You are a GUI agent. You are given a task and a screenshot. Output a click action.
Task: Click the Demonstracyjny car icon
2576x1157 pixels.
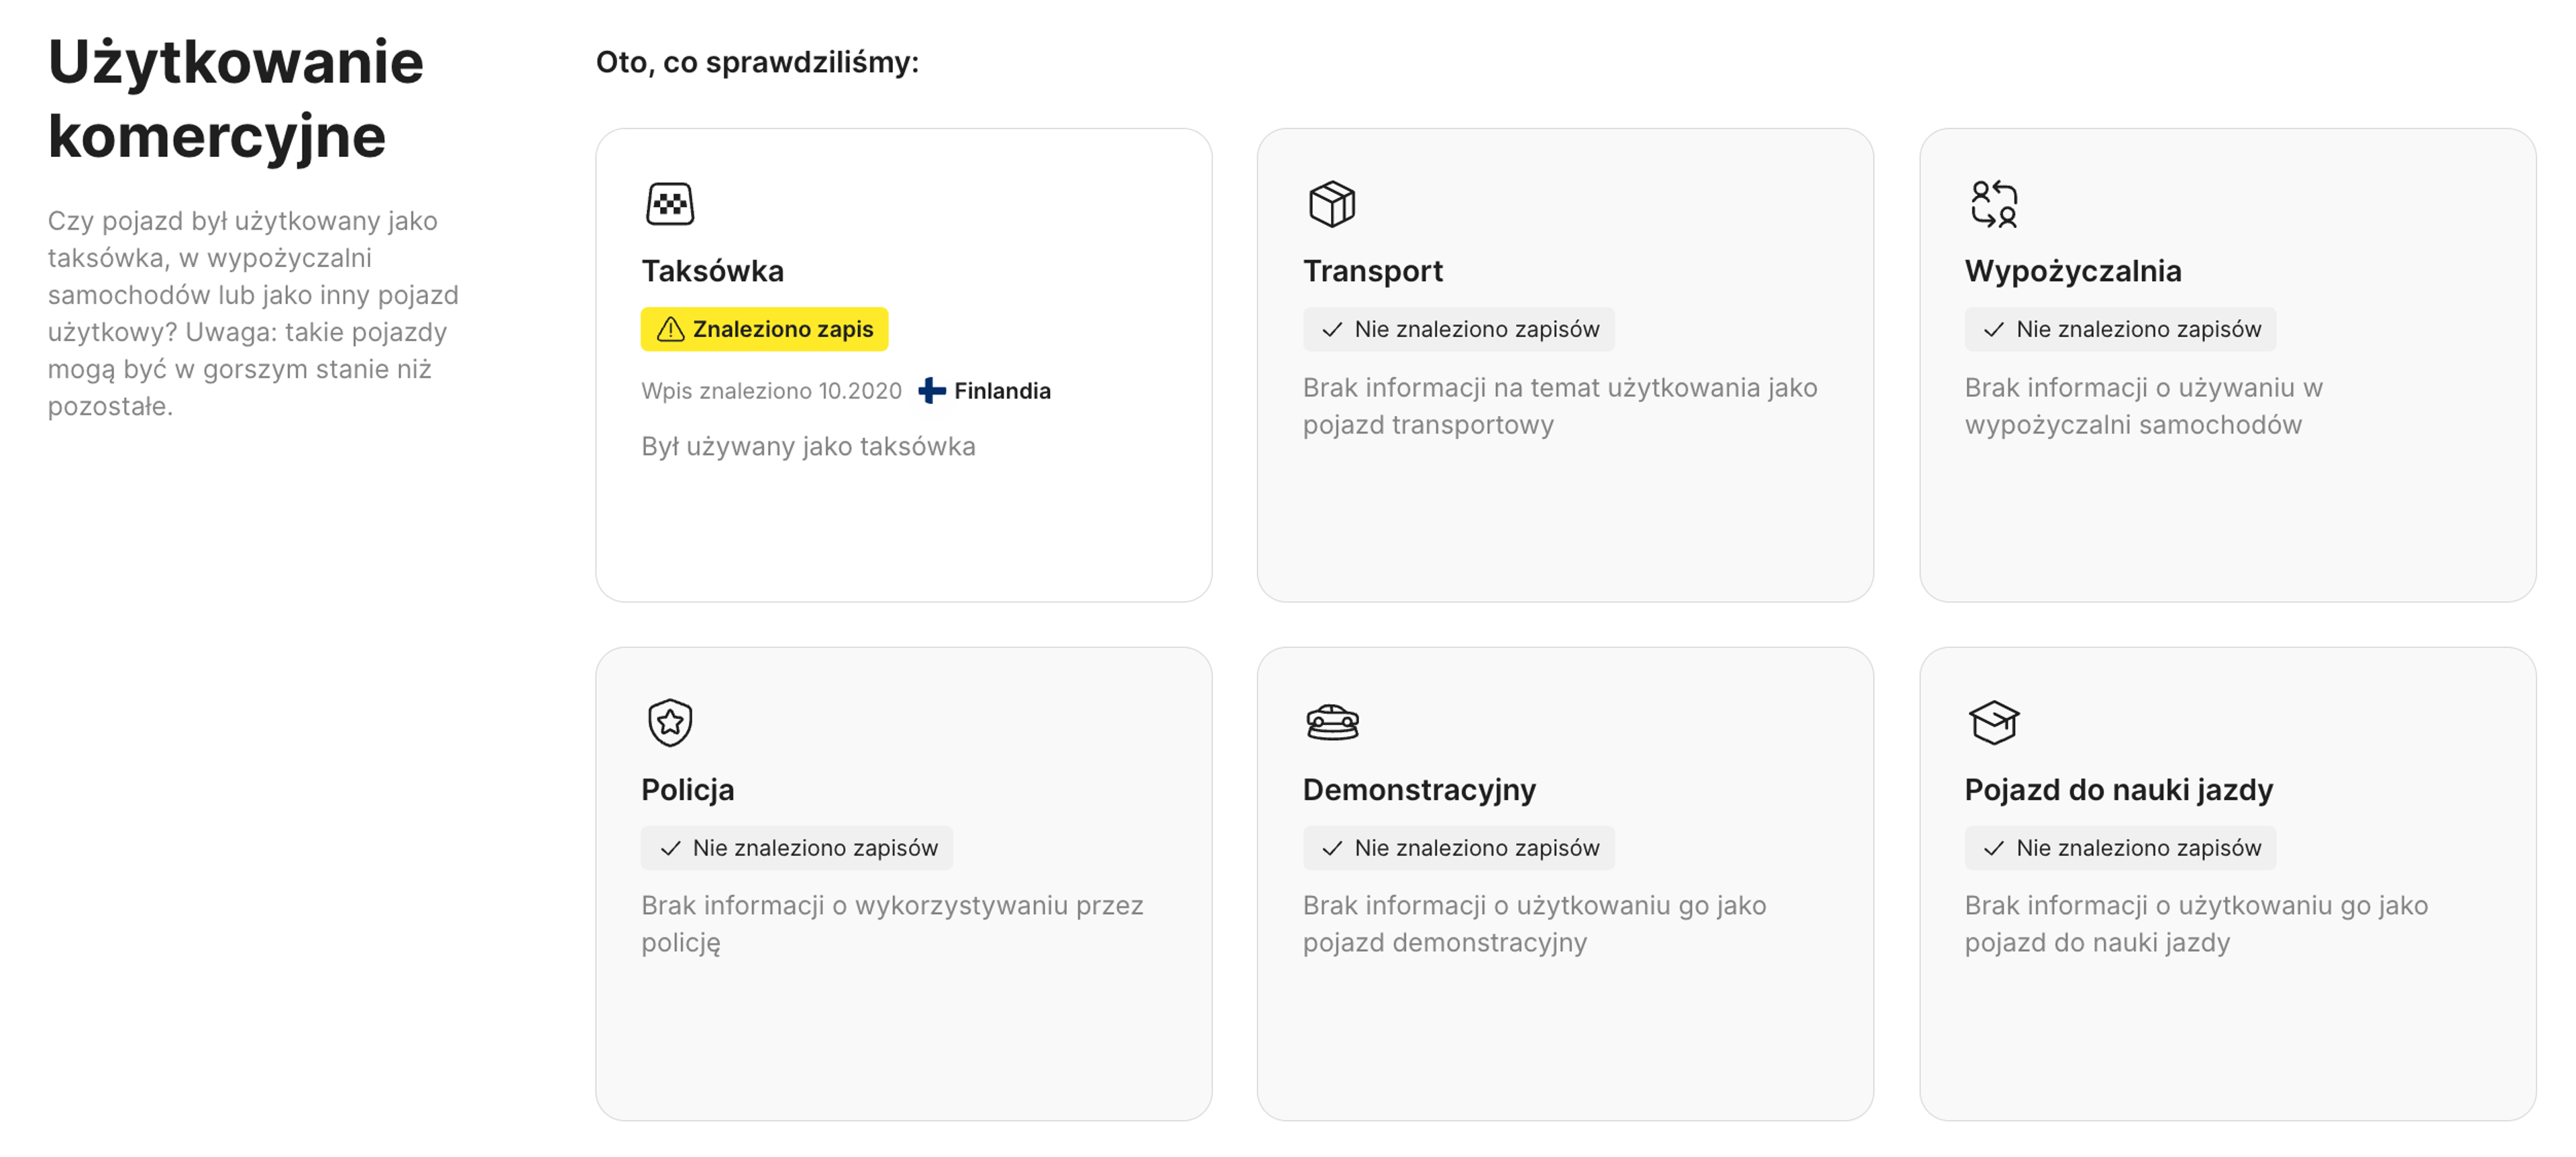1331,722
